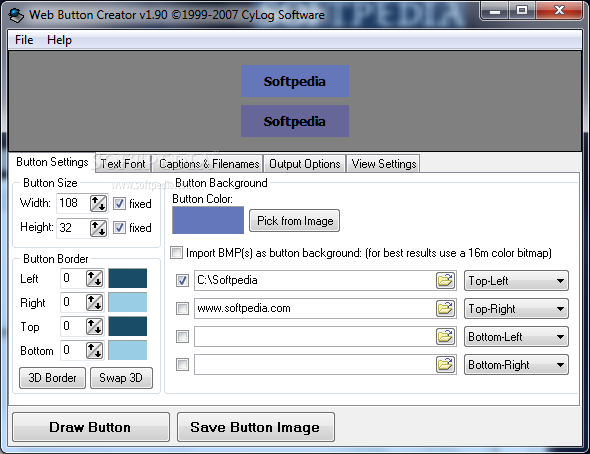Open the Bottom-Right position dropdown
The width and height of the screenshot is (590, 454).
(x=516, y=364)
